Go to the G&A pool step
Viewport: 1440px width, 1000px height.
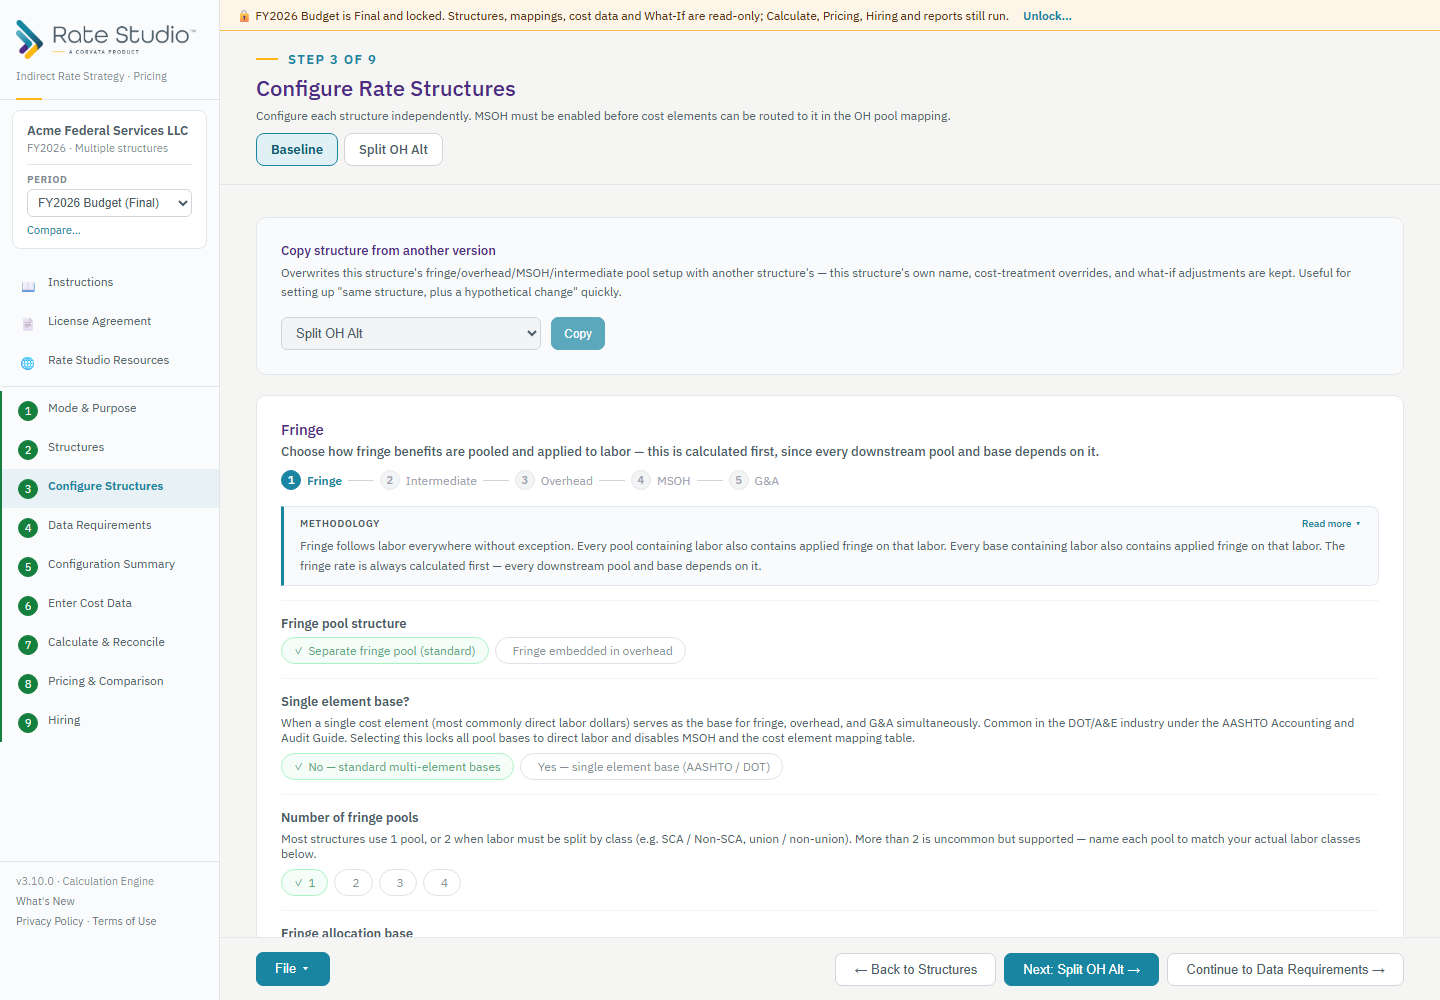coord(754,481)
